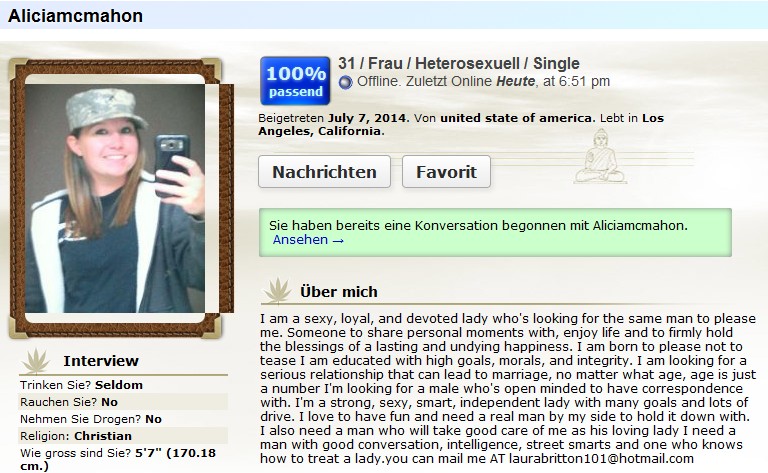Click the Aliciamcmahon profile name header

coord(75,16)
